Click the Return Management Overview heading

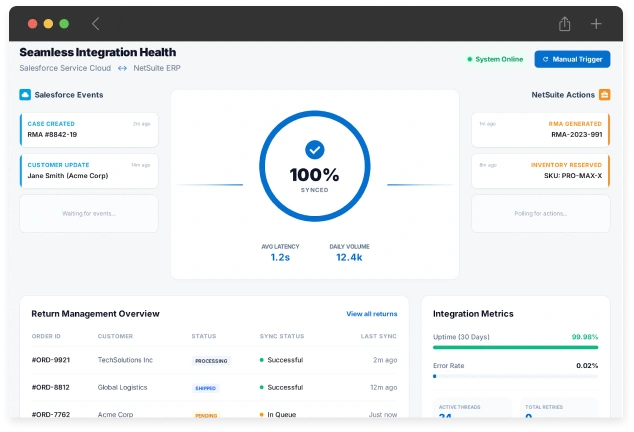95,314
